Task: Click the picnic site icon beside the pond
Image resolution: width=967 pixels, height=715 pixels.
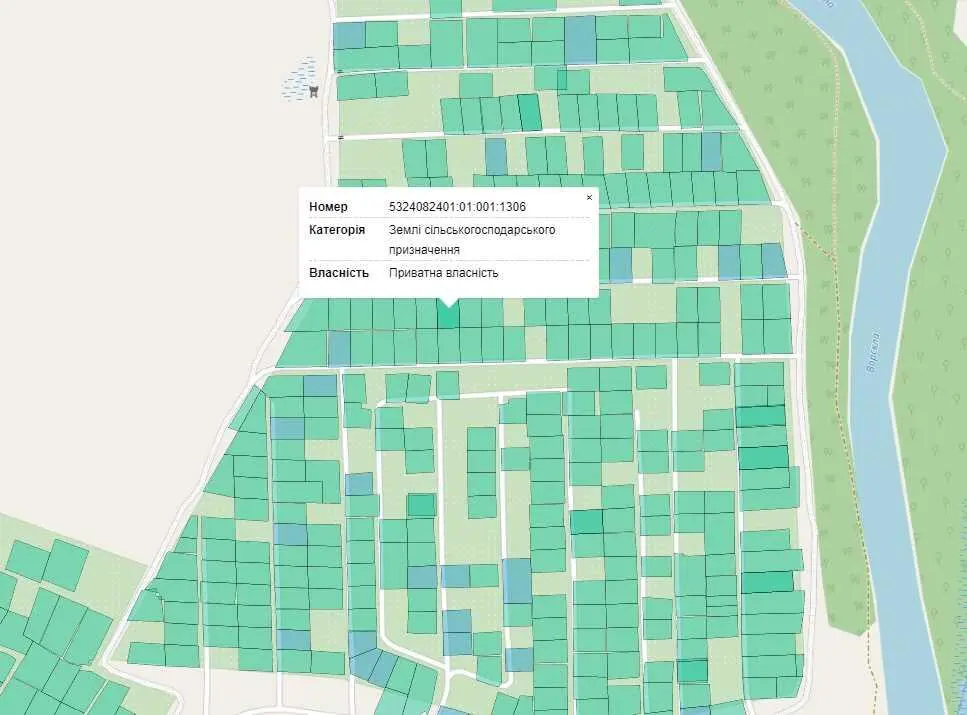Action: [314, 91]
